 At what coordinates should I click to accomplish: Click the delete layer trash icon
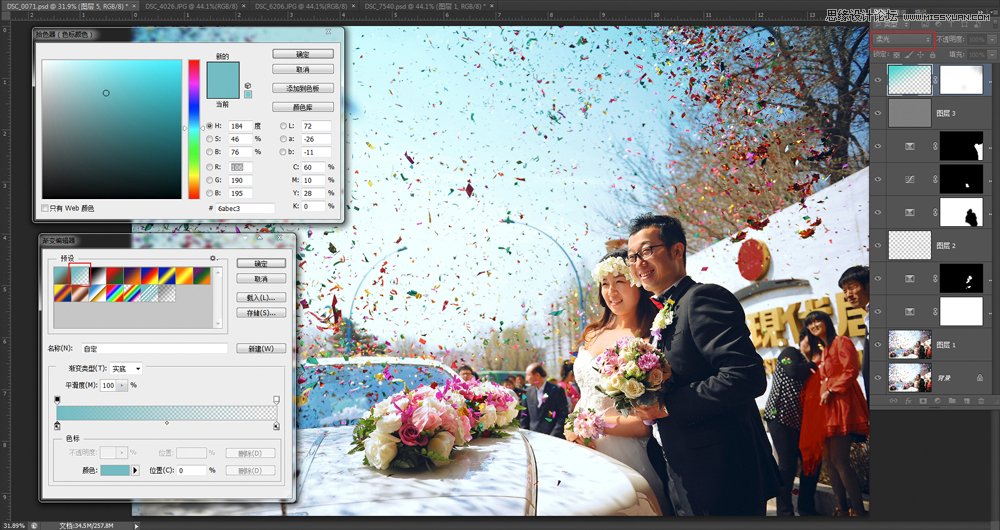(982, 401)
